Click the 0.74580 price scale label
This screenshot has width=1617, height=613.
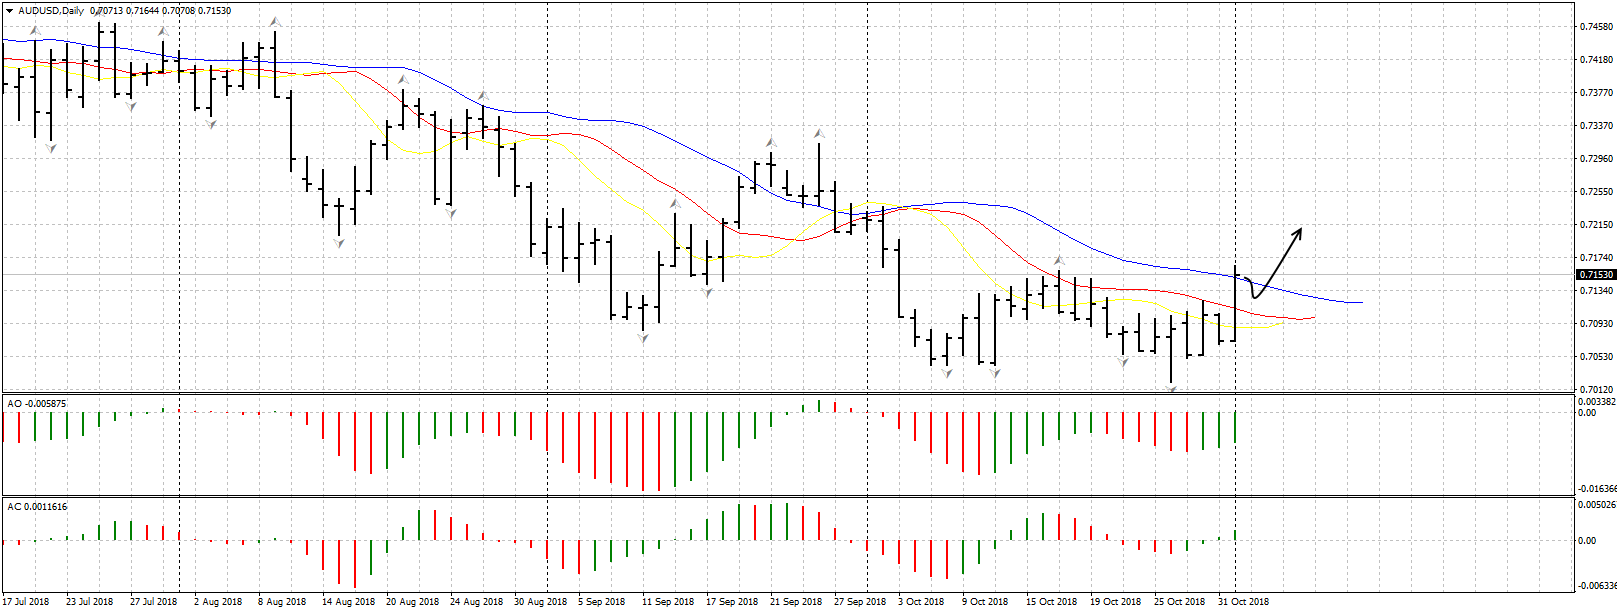tap(1596, 27)
